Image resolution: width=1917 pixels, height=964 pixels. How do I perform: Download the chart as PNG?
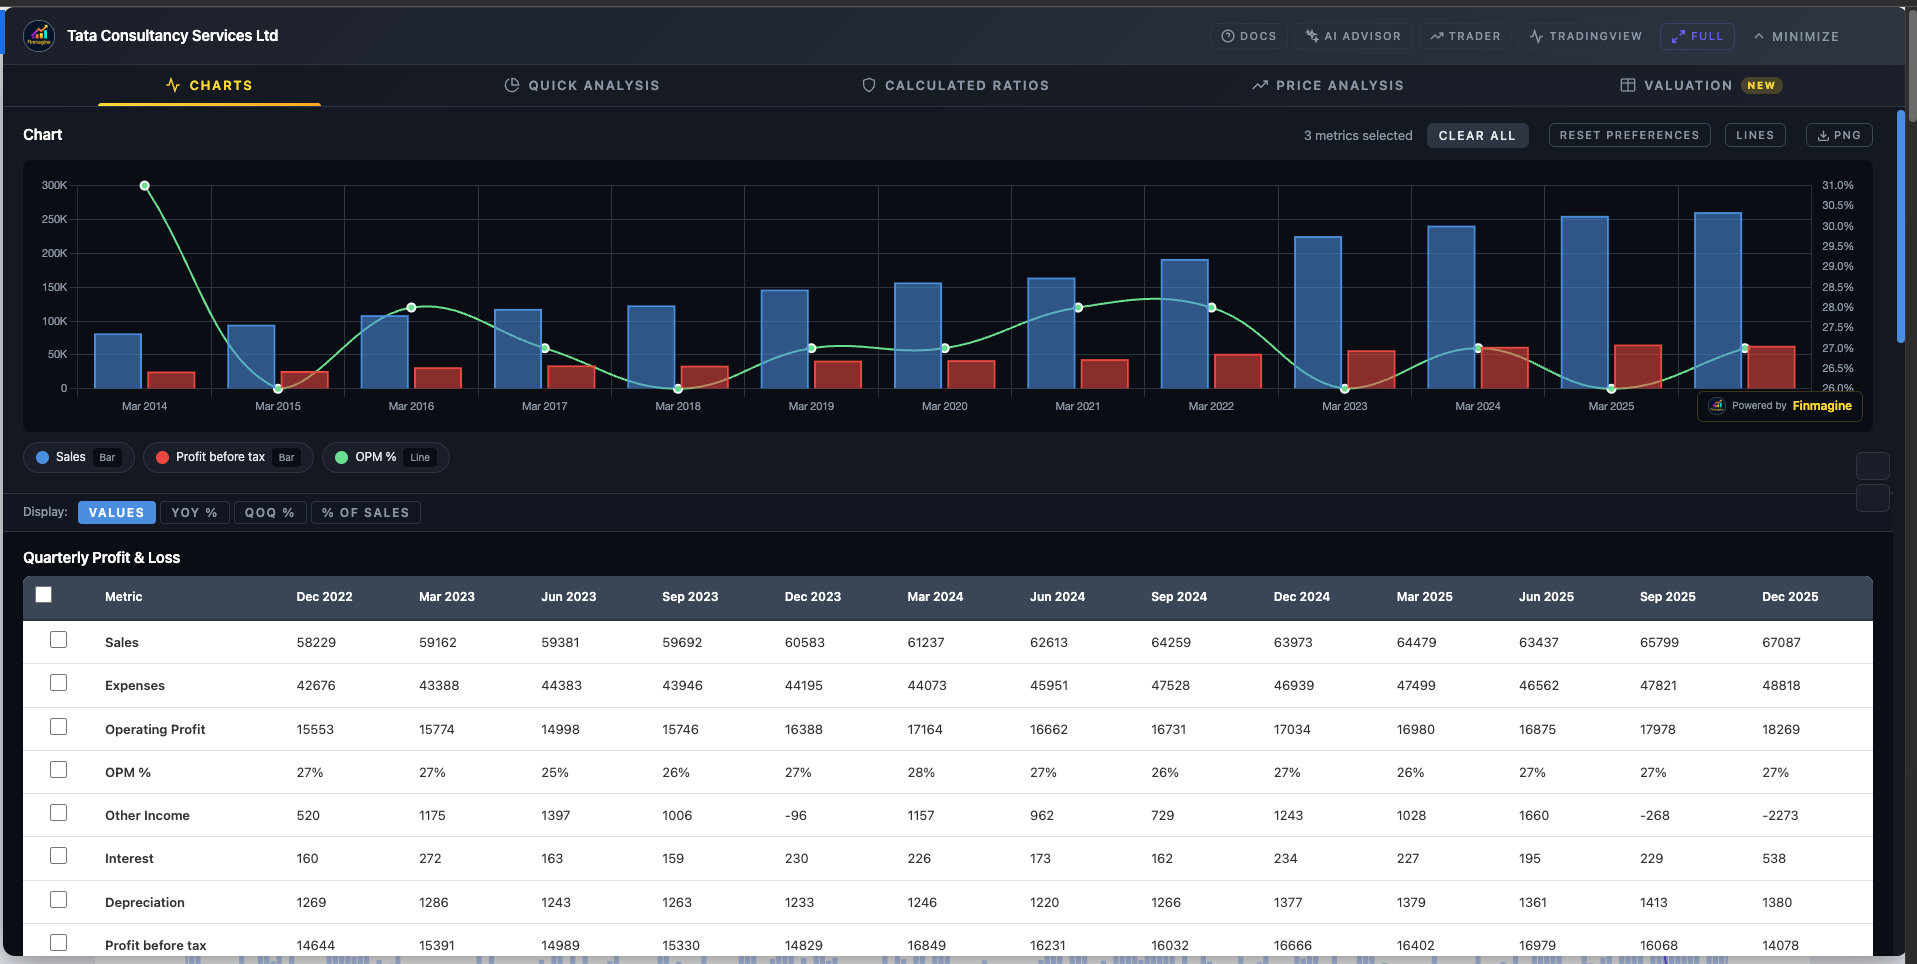coord(1839,135)
